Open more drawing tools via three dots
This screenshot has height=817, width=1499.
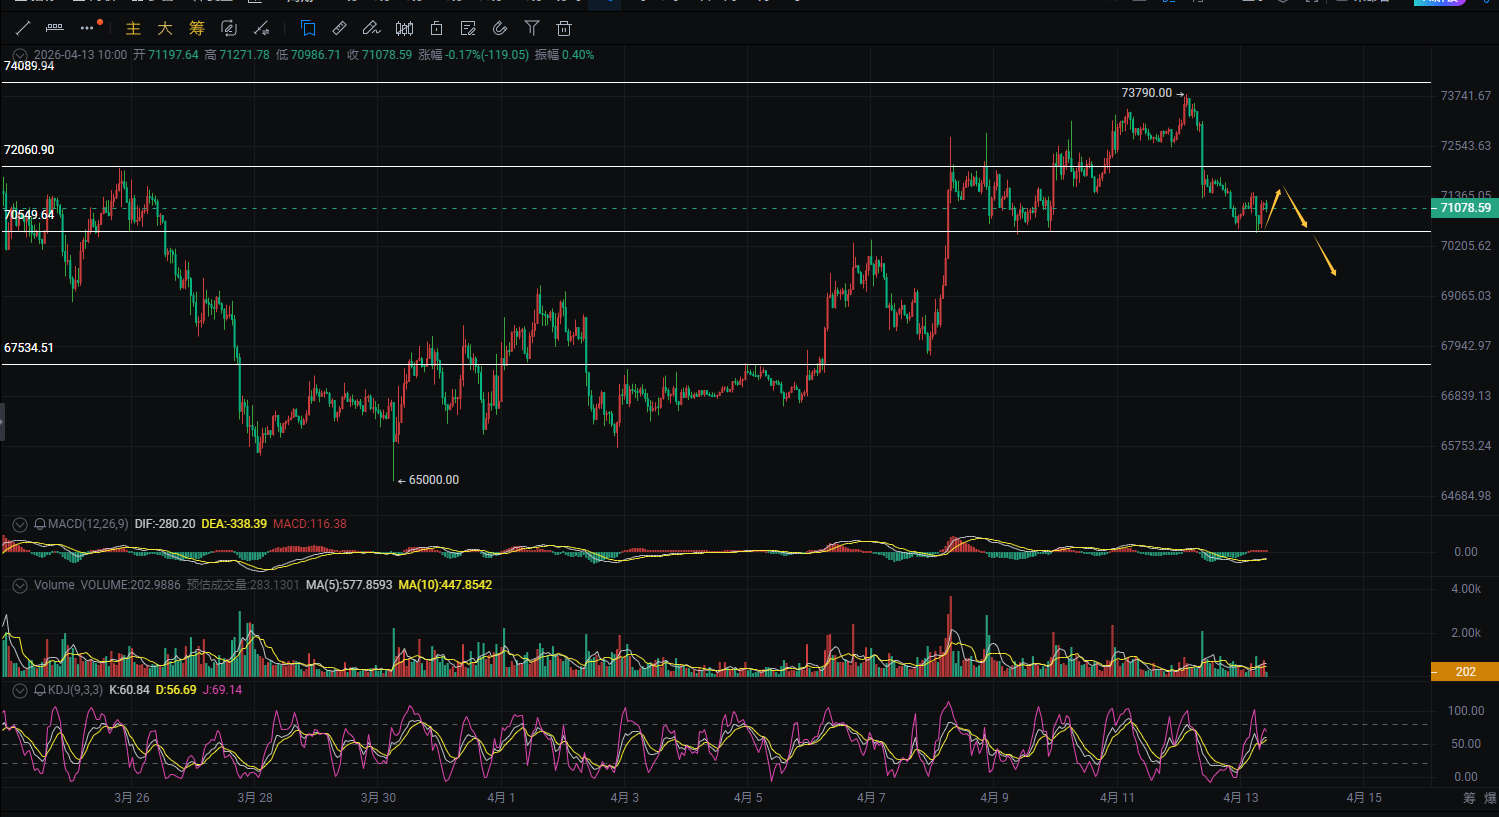coord(88,28)
